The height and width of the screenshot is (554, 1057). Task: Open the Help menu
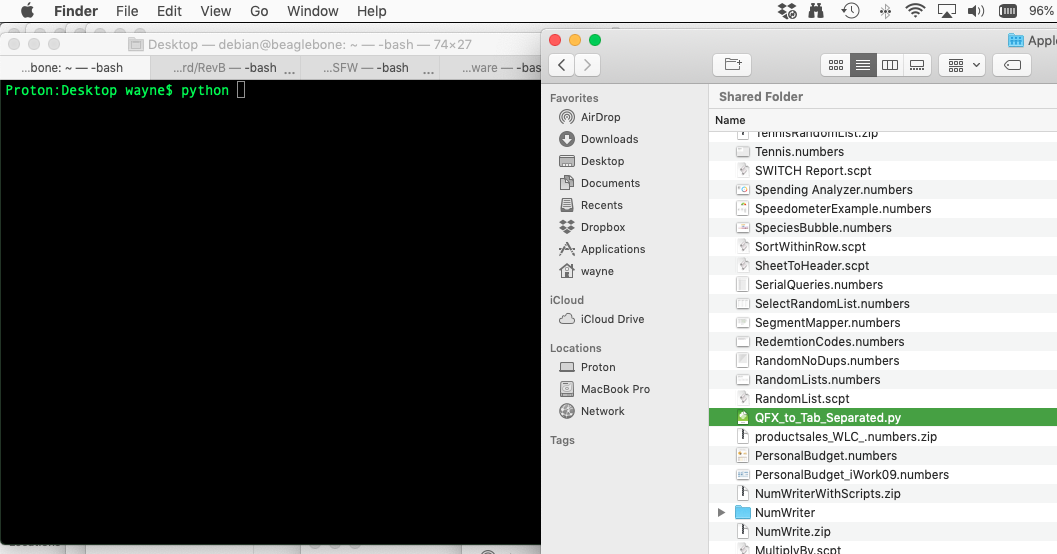(371, 11)
